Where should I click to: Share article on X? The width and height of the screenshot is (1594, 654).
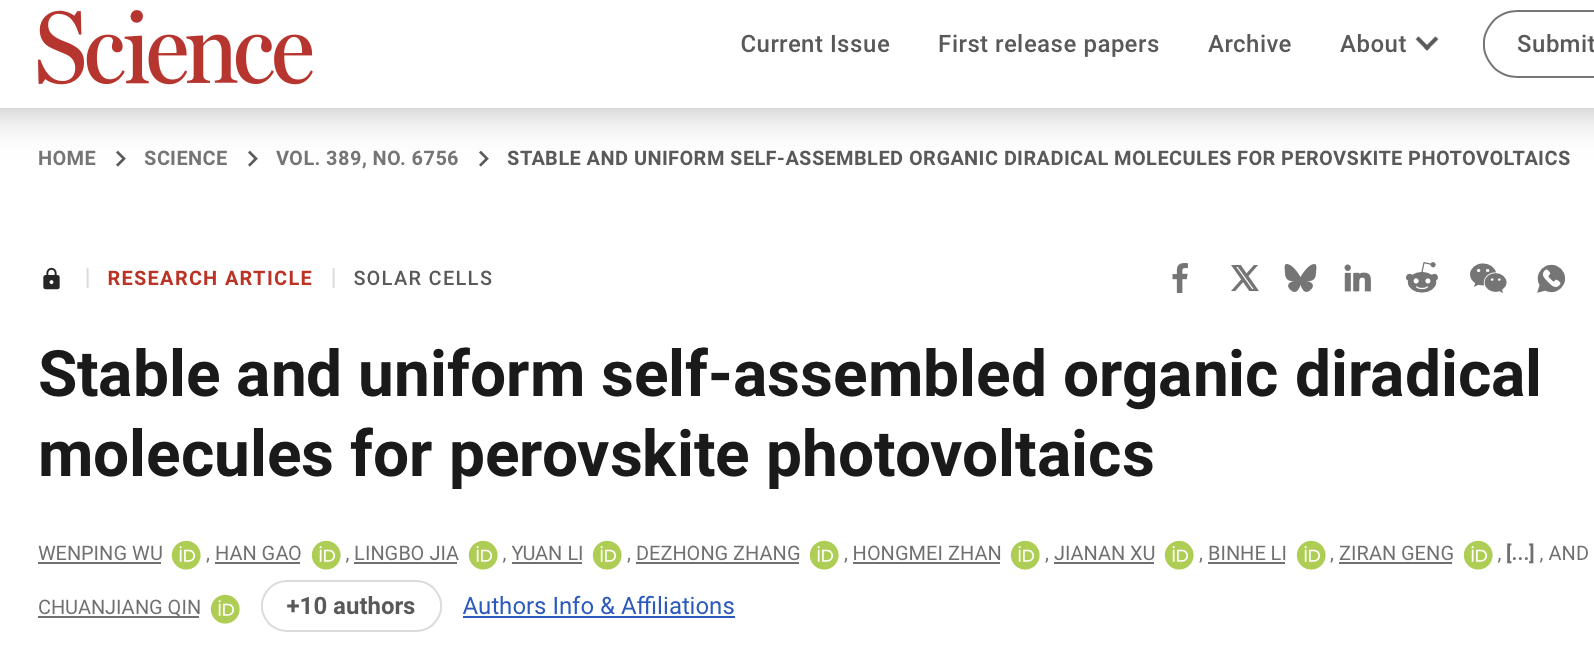1244,278
